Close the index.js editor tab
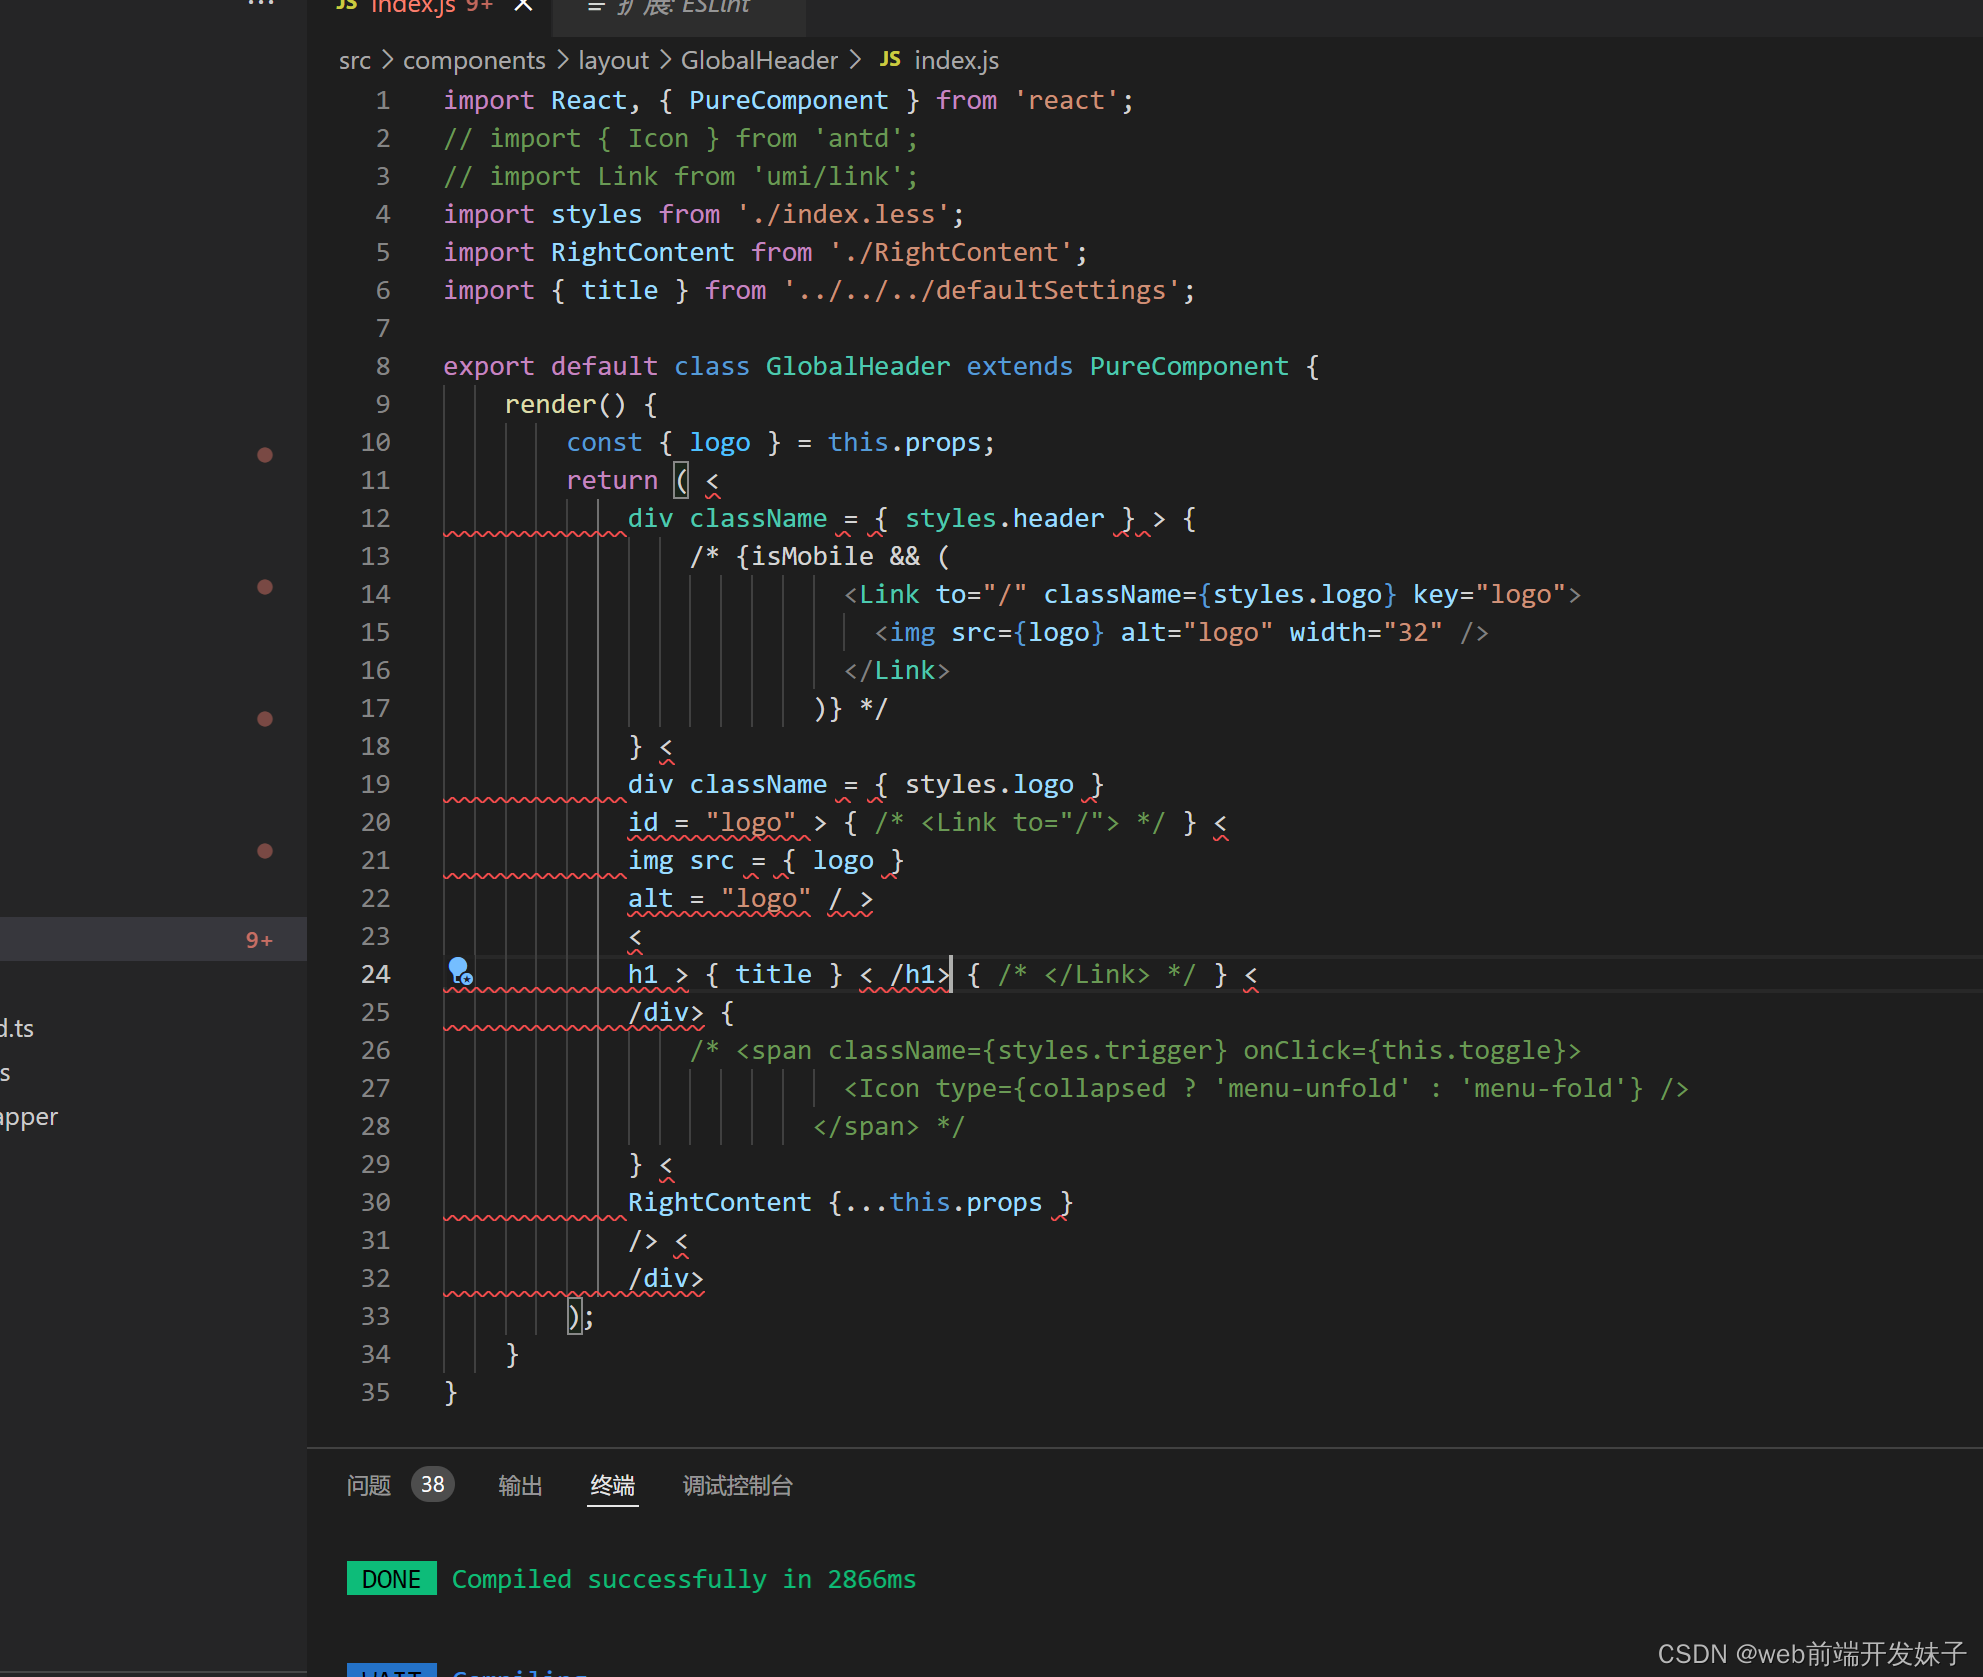 click(x=523, y=6)
